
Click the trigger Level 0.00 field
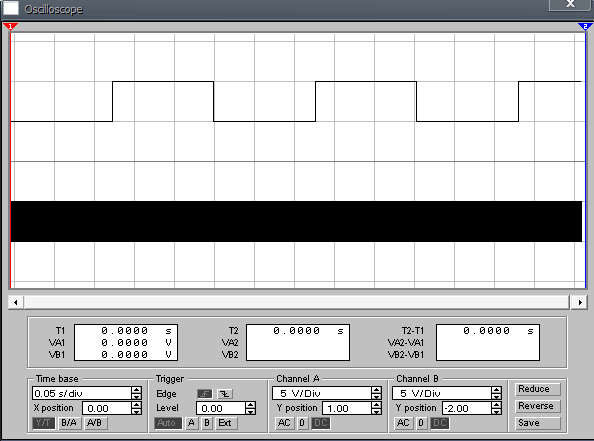point(221,408)
